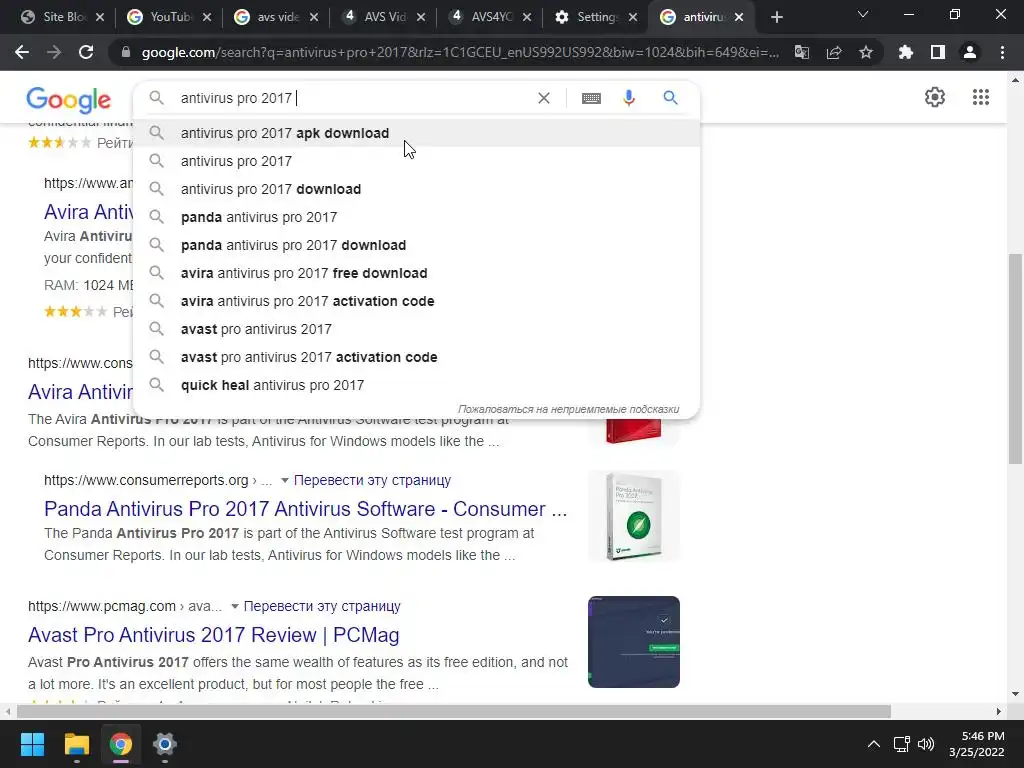Report inappropriate suggestions link
Viewport: 1024px width, 768px height.
click(568, 409)
